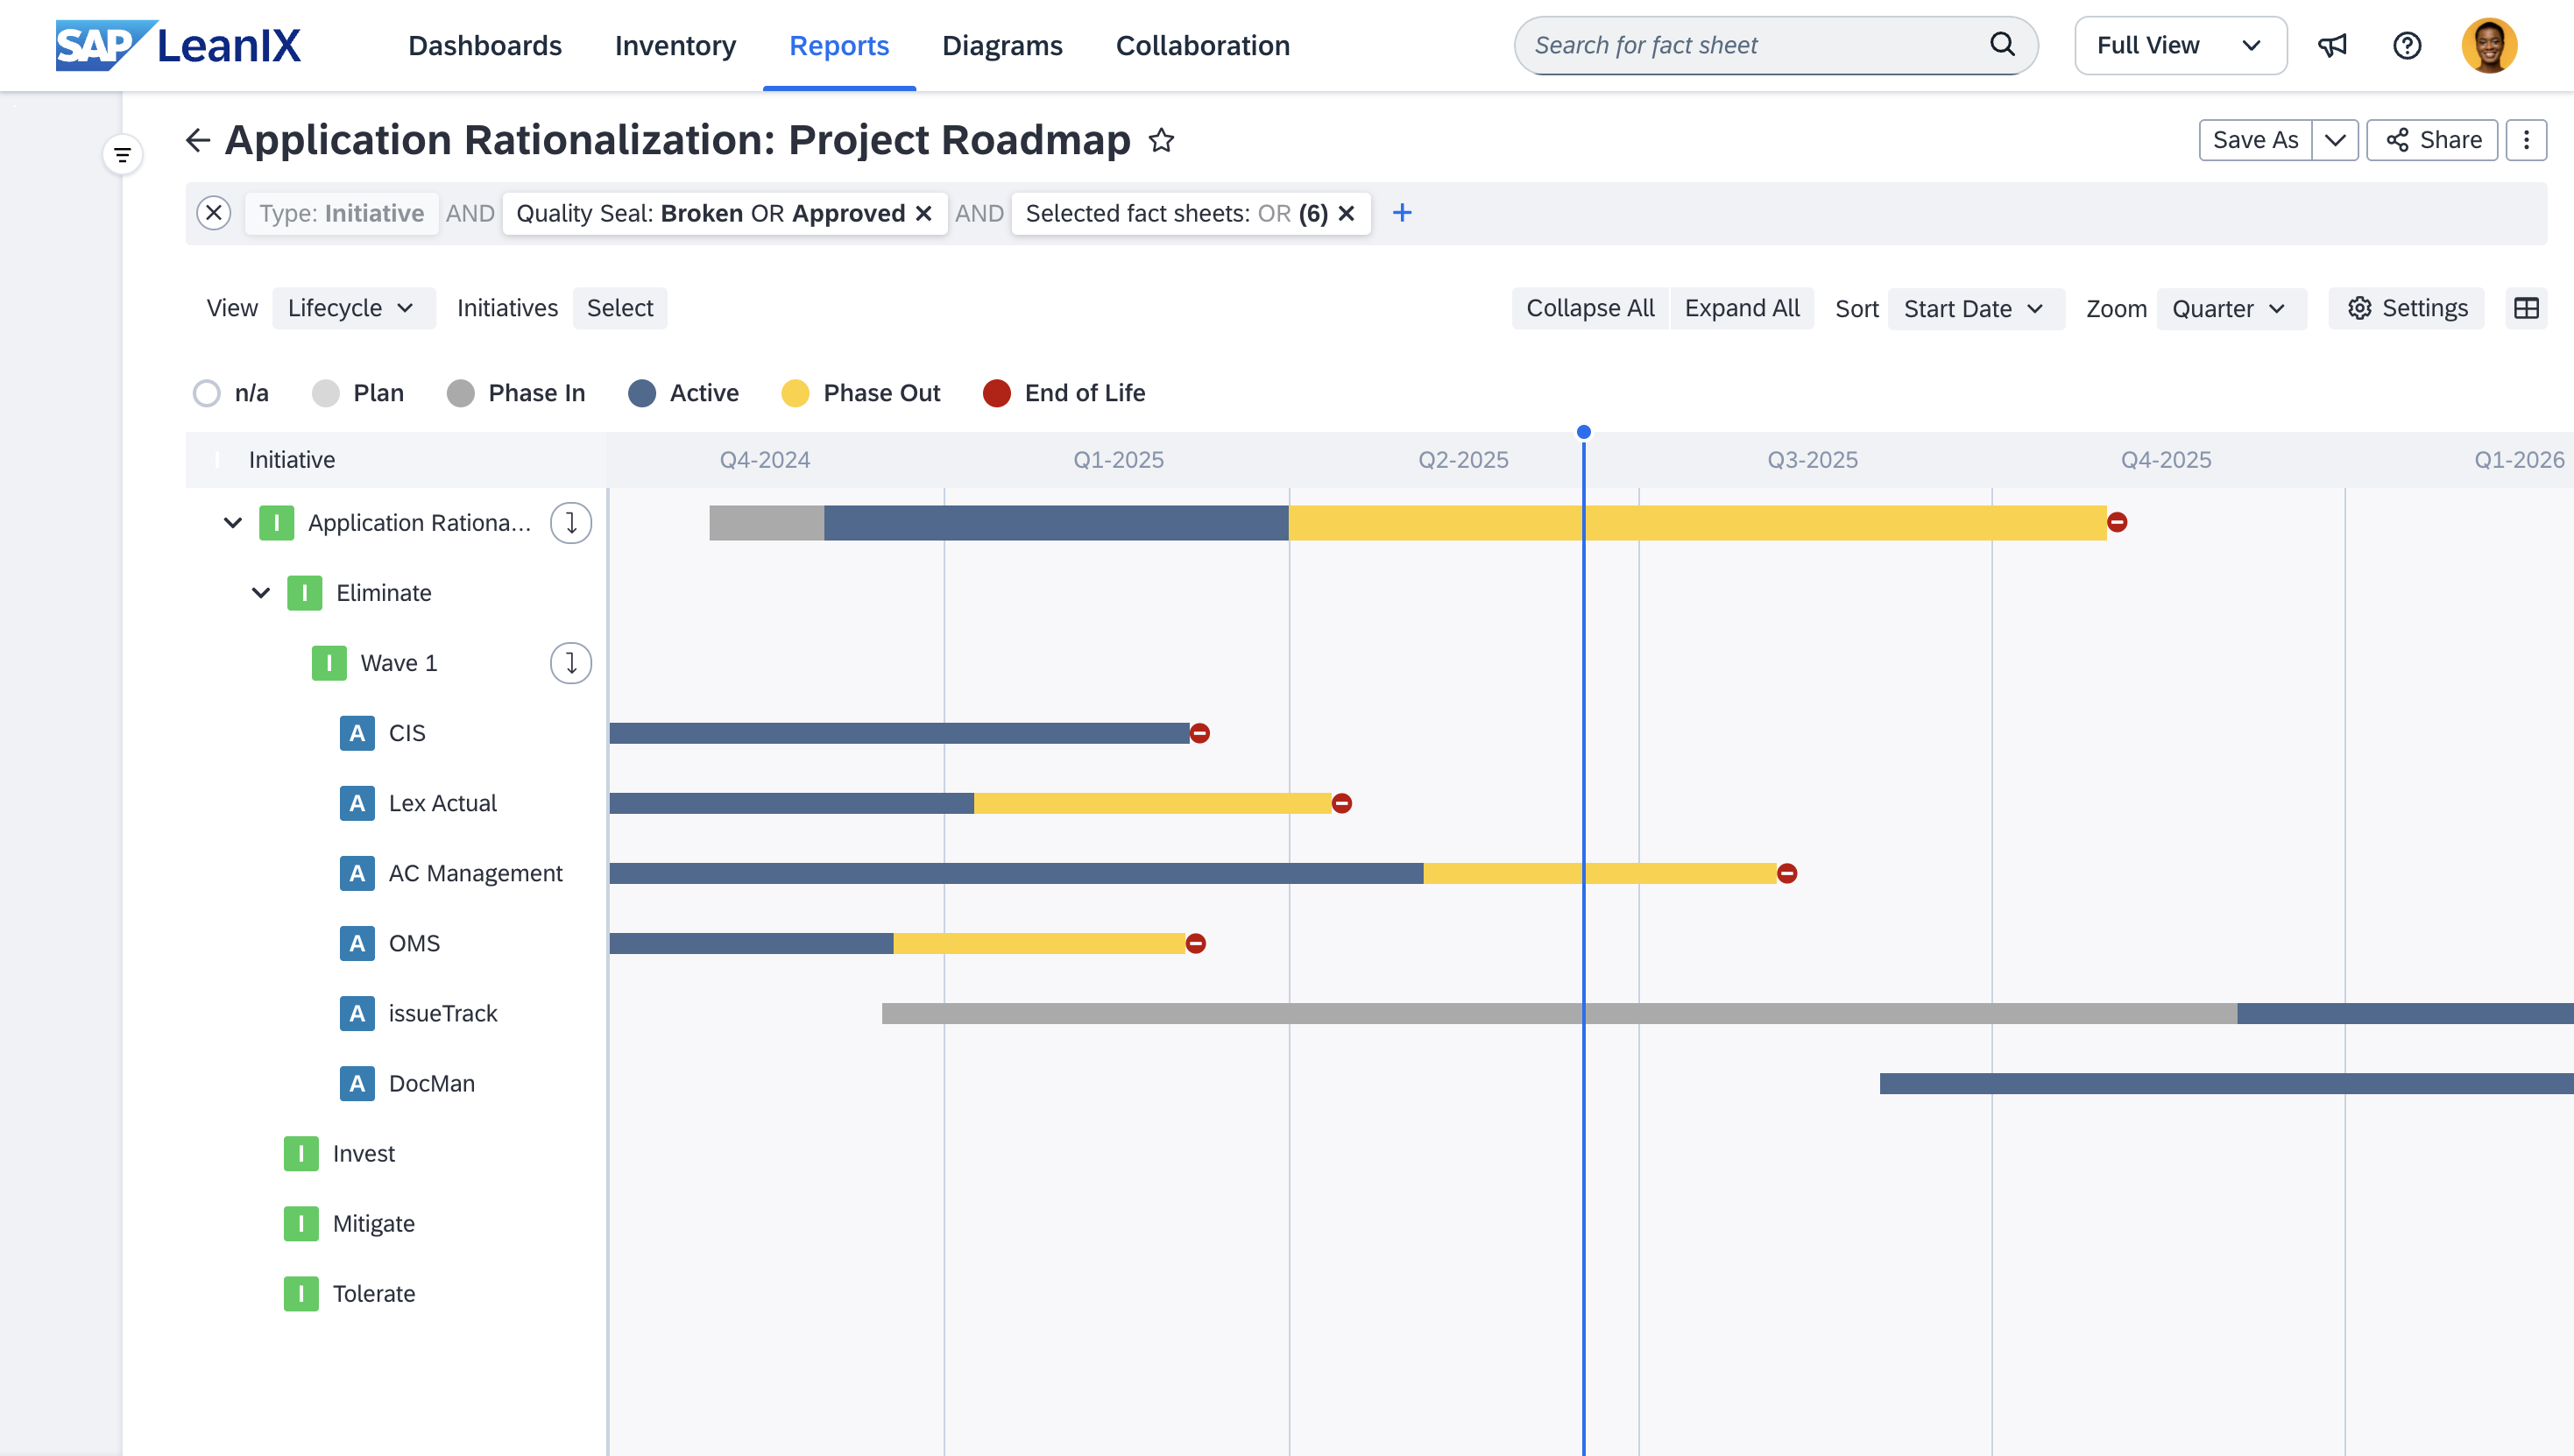The image size is (2574, 1456).
Task: Open the help question mark icon
Action: [x=2407, y=46]
